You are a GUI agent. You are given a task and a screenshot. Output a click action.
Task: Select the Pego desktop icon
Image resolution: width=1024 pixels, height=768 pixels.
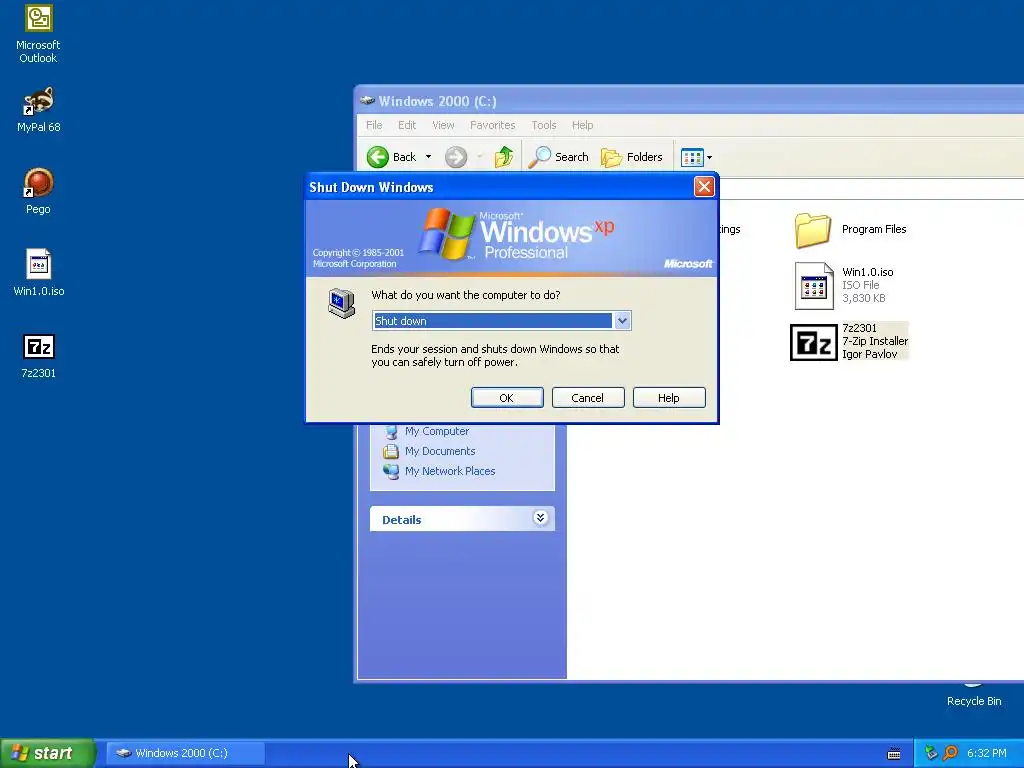[38, 191]
